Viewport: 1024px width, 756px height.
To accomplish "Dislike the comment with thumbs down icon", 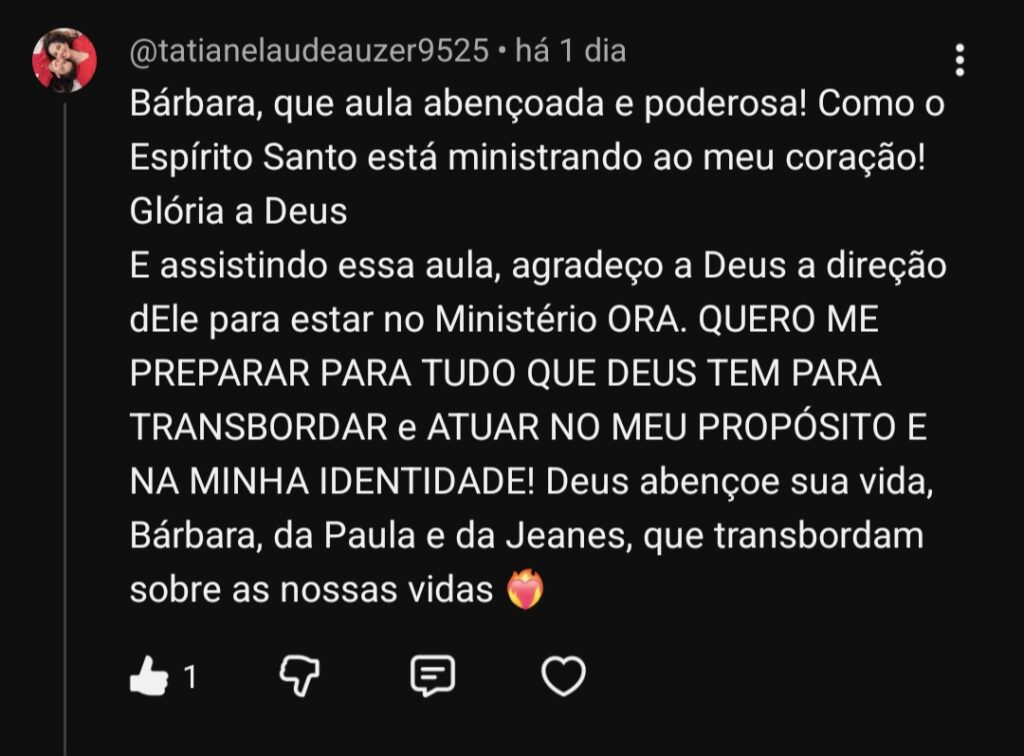I will pos(300,676).
